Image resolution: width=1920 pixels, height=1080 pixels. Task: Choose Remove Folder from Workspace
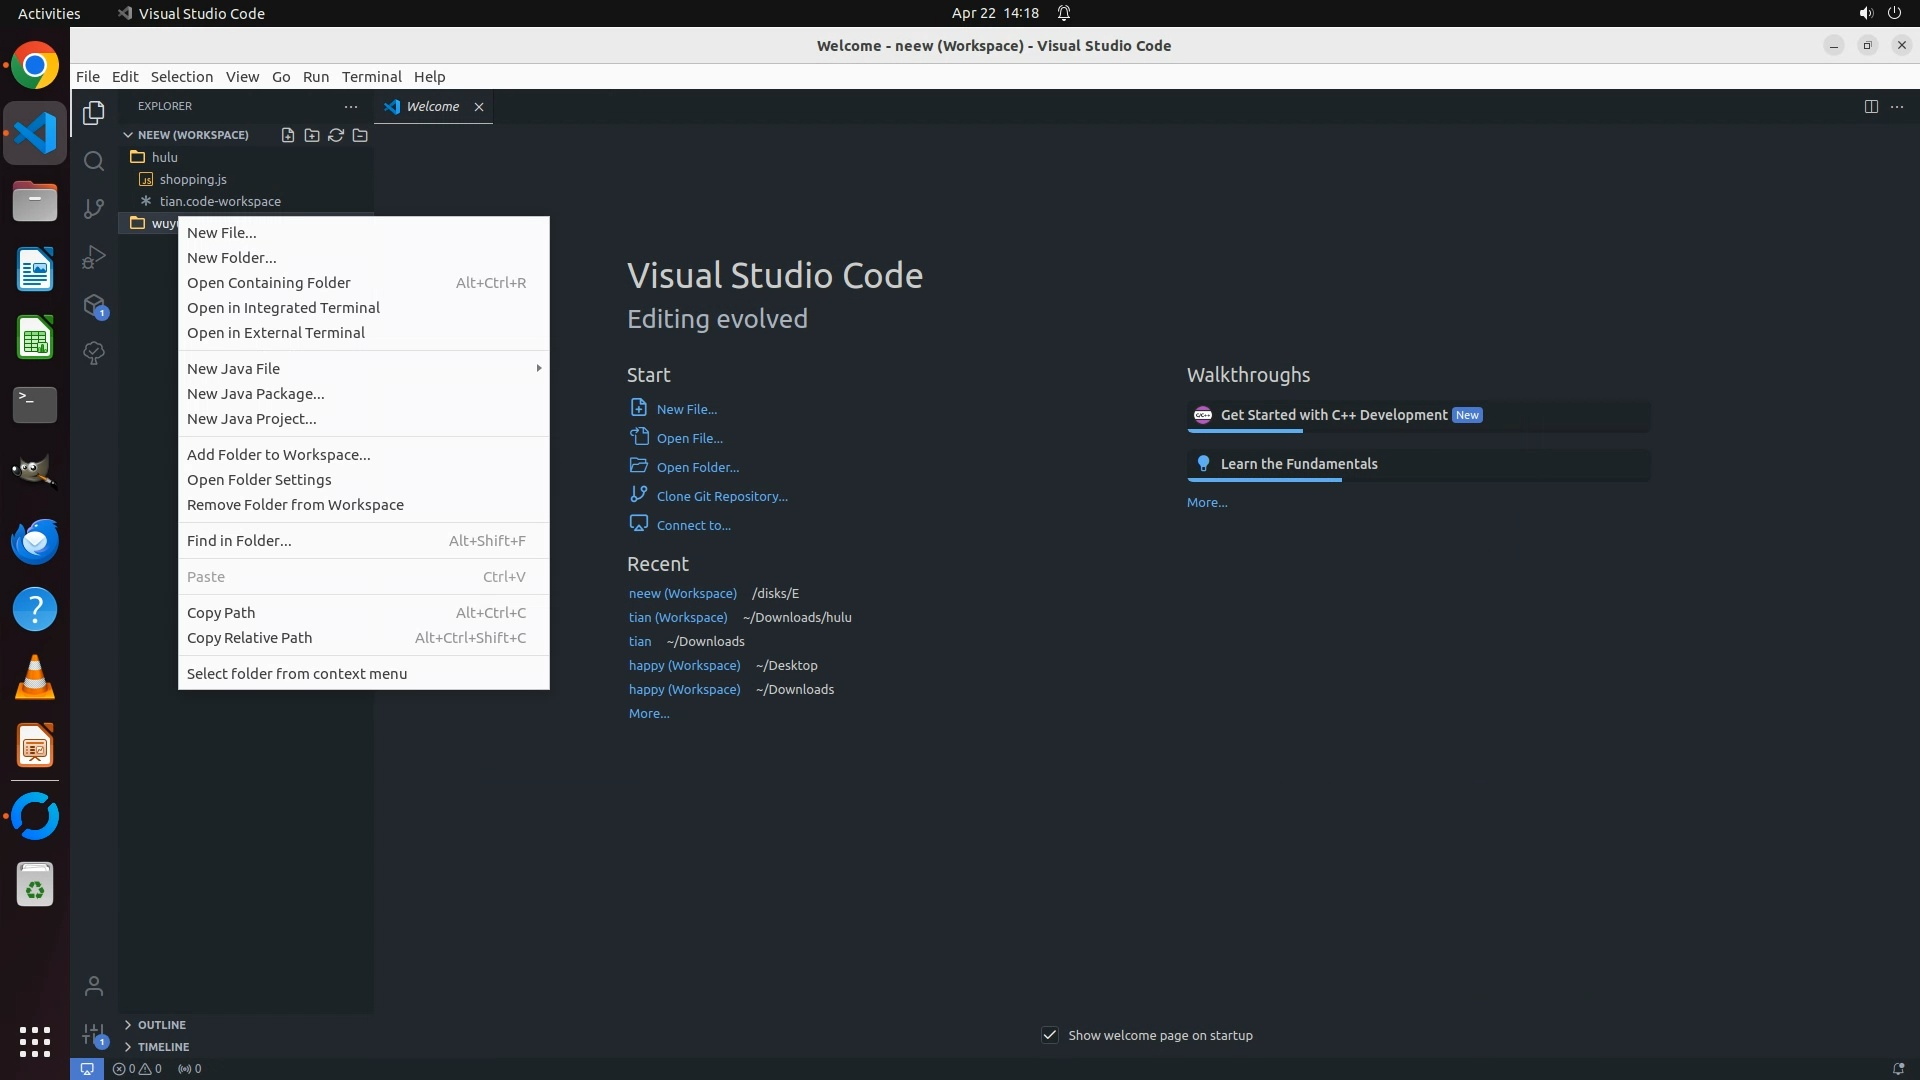(295, 505)
